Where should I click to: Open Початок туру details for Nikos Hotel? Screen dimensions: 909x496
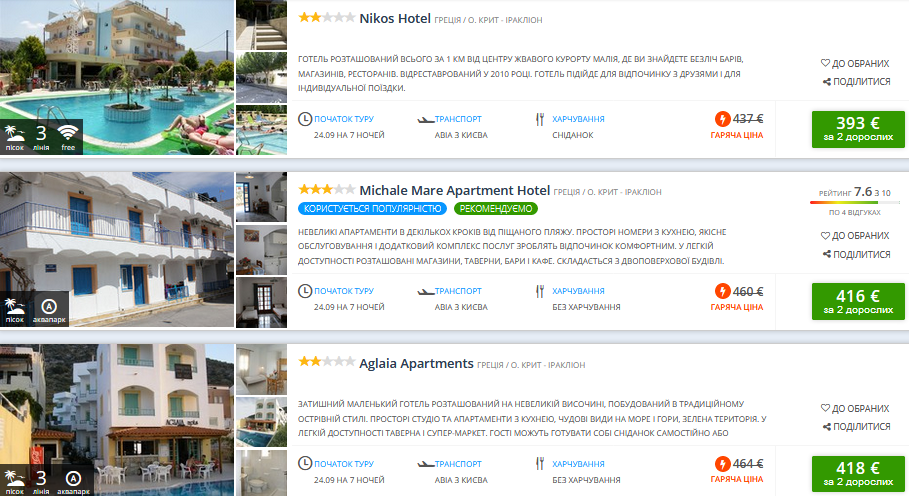tap(344, 119)
